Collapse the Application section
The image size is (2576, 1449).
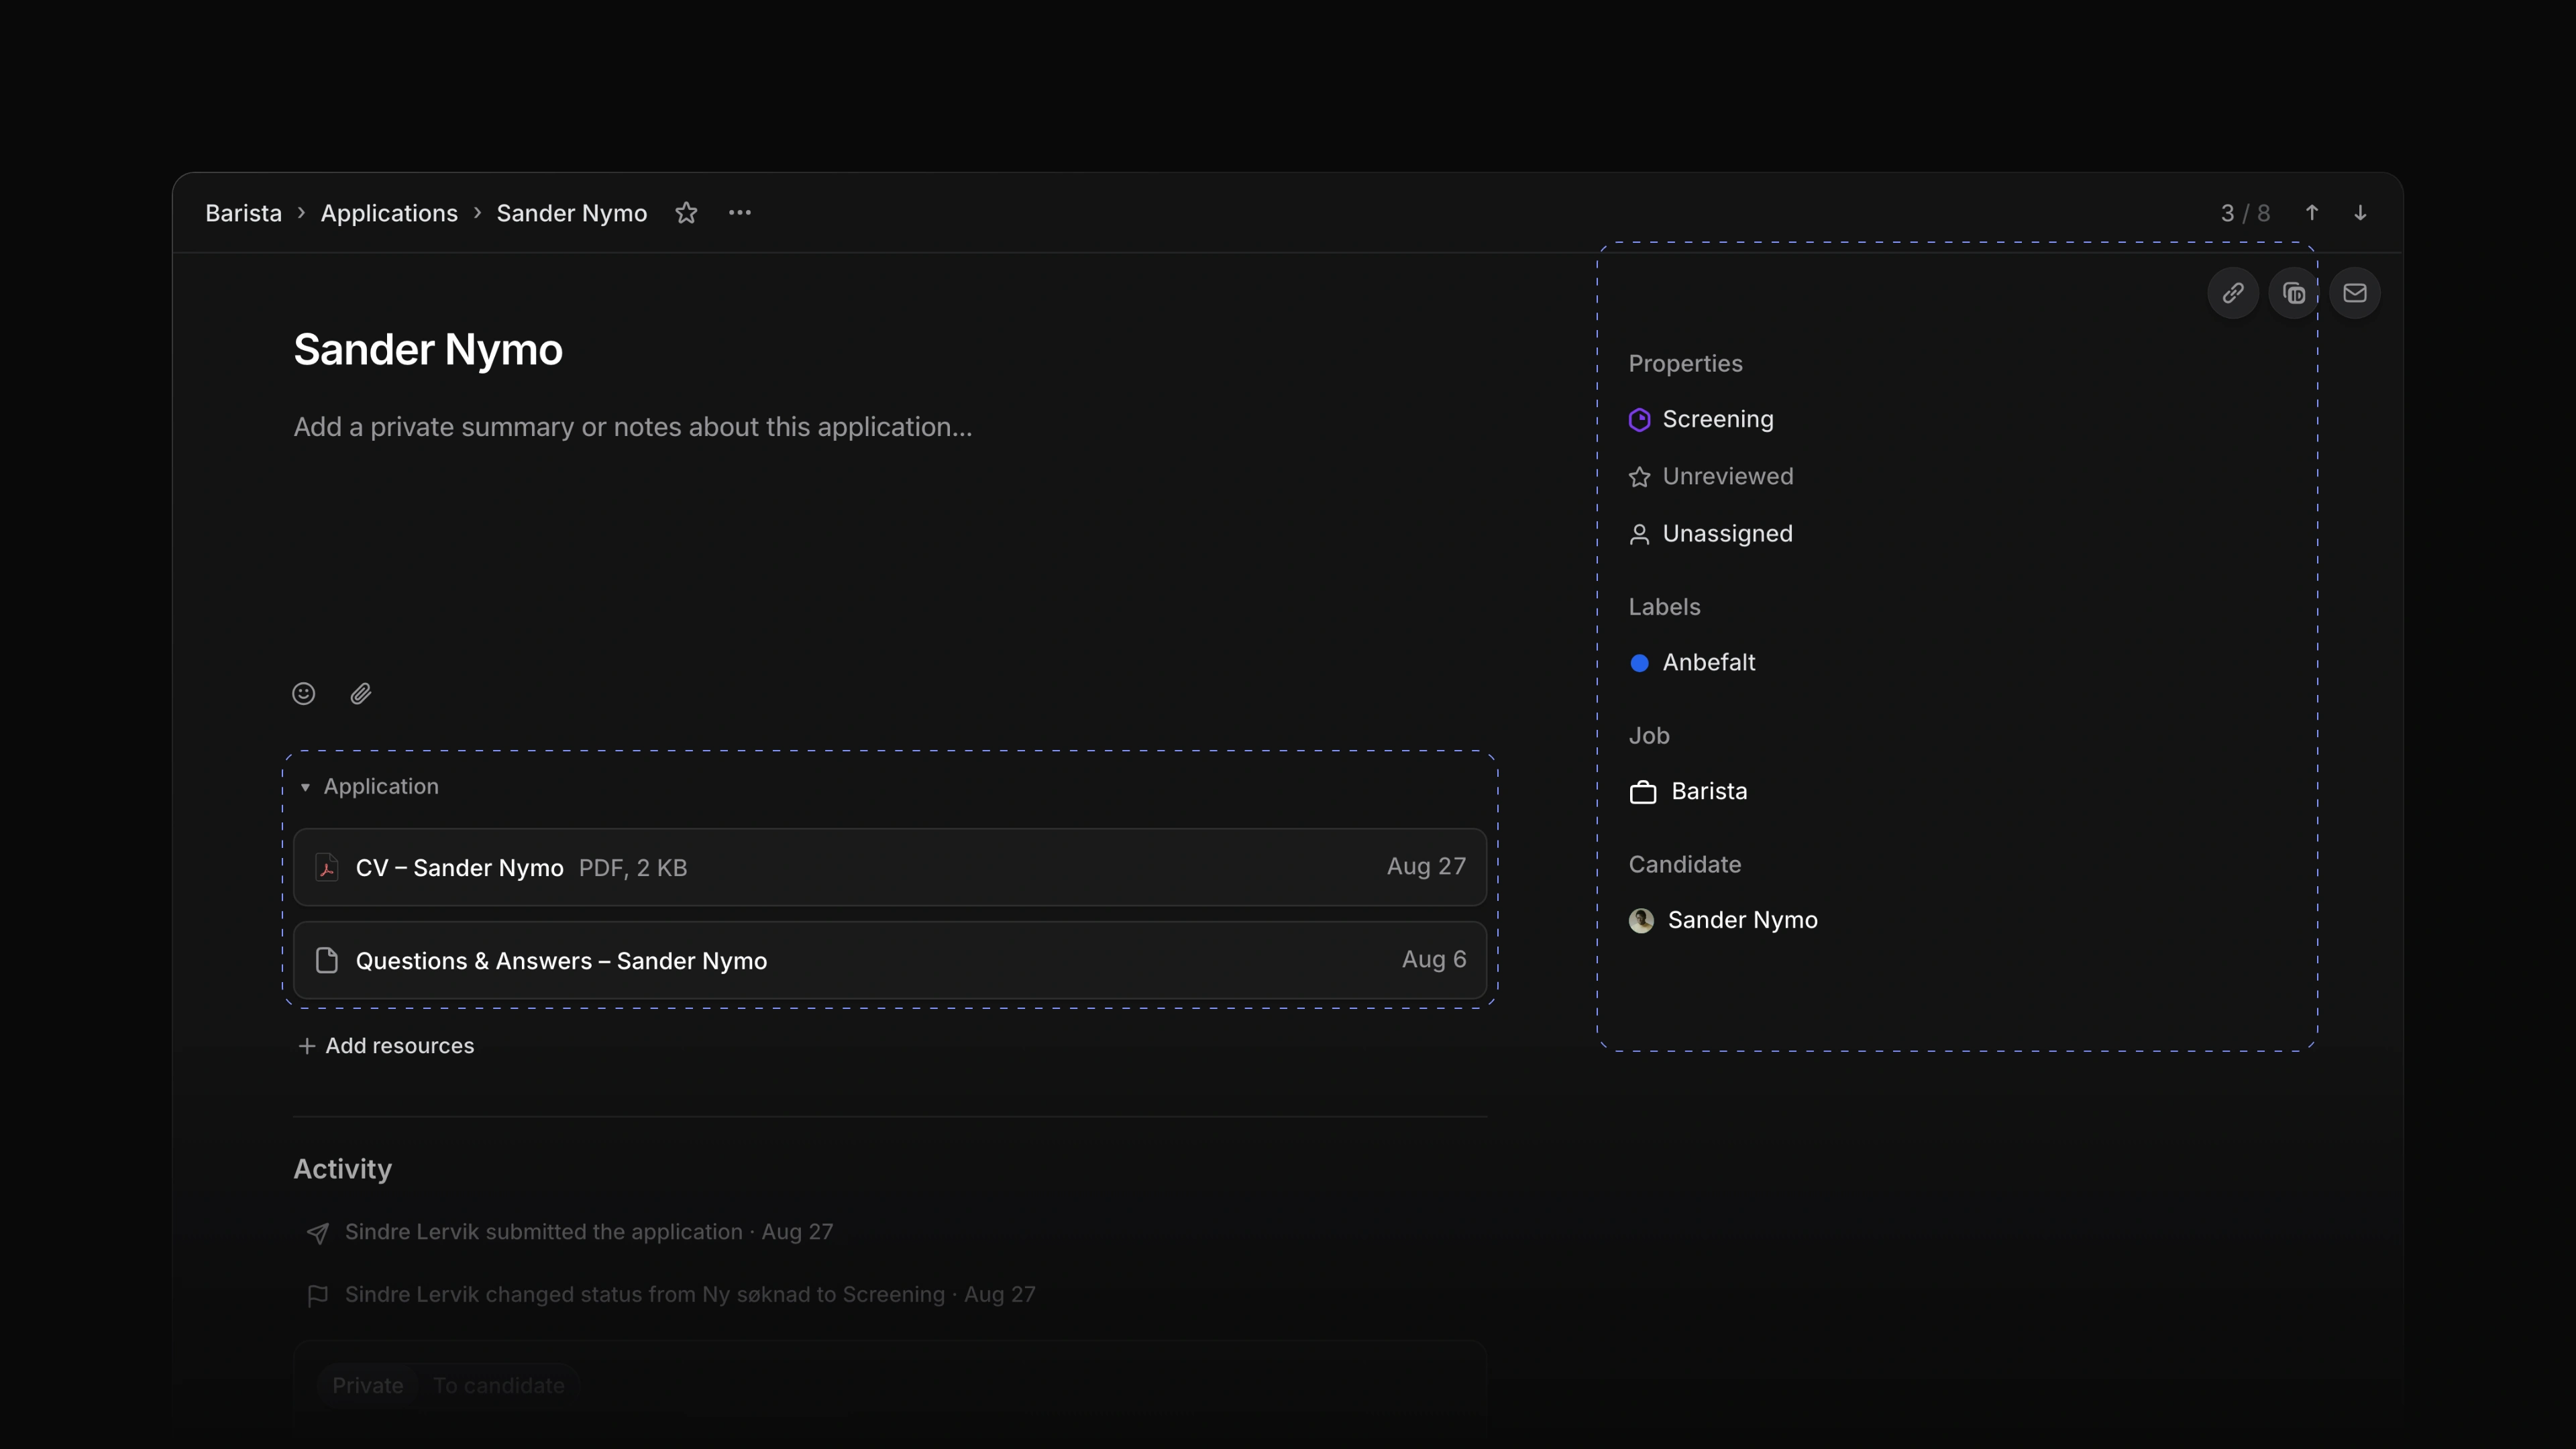click(305, 787)
